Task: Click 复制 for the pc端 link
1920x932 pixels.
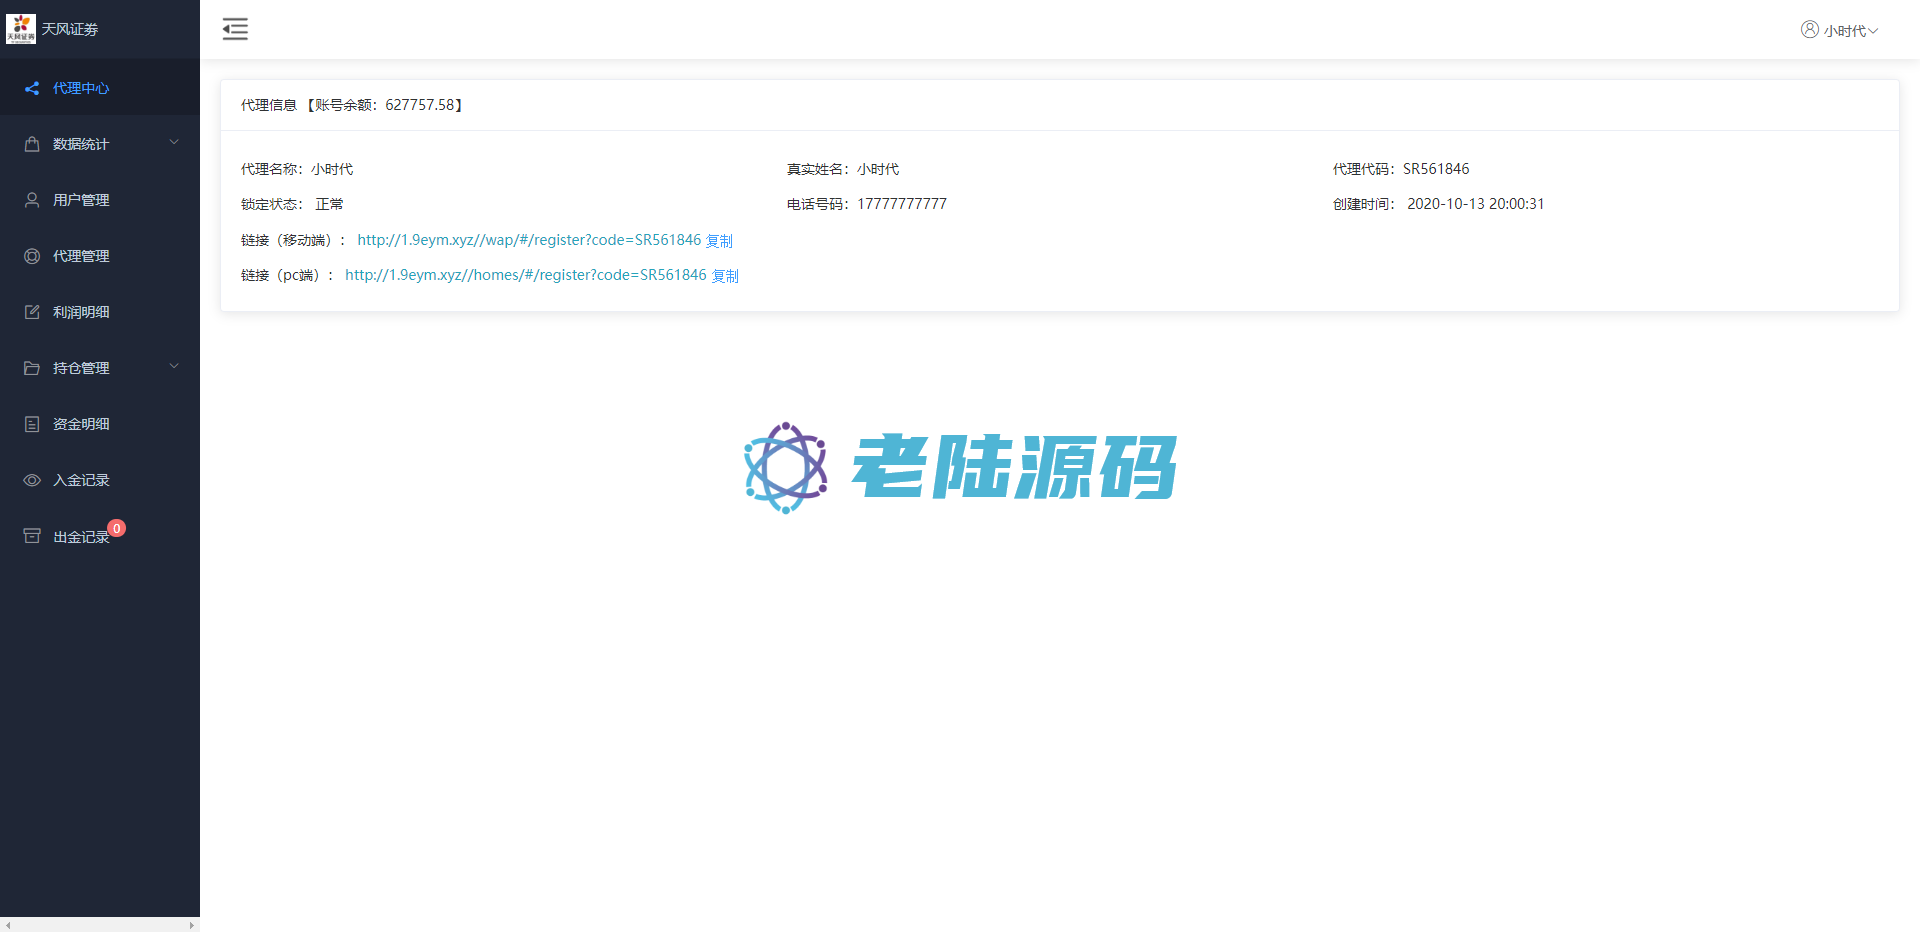Action: (725, 276)
